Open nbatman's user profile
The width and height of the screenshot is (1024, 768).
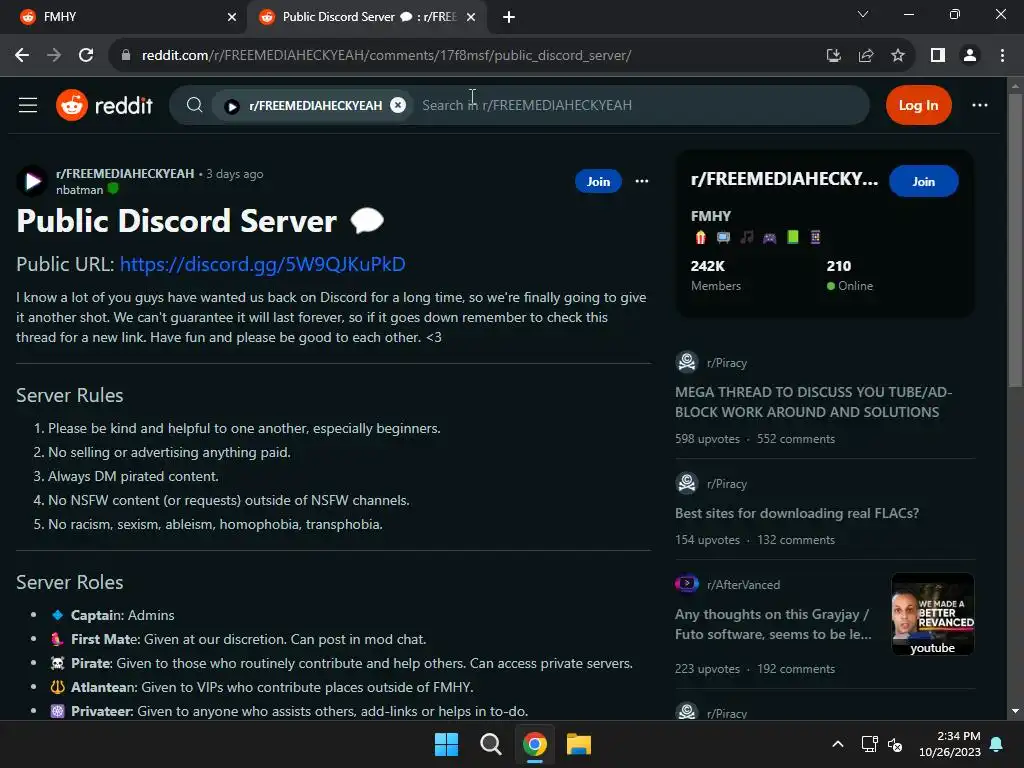click(80, 190)
